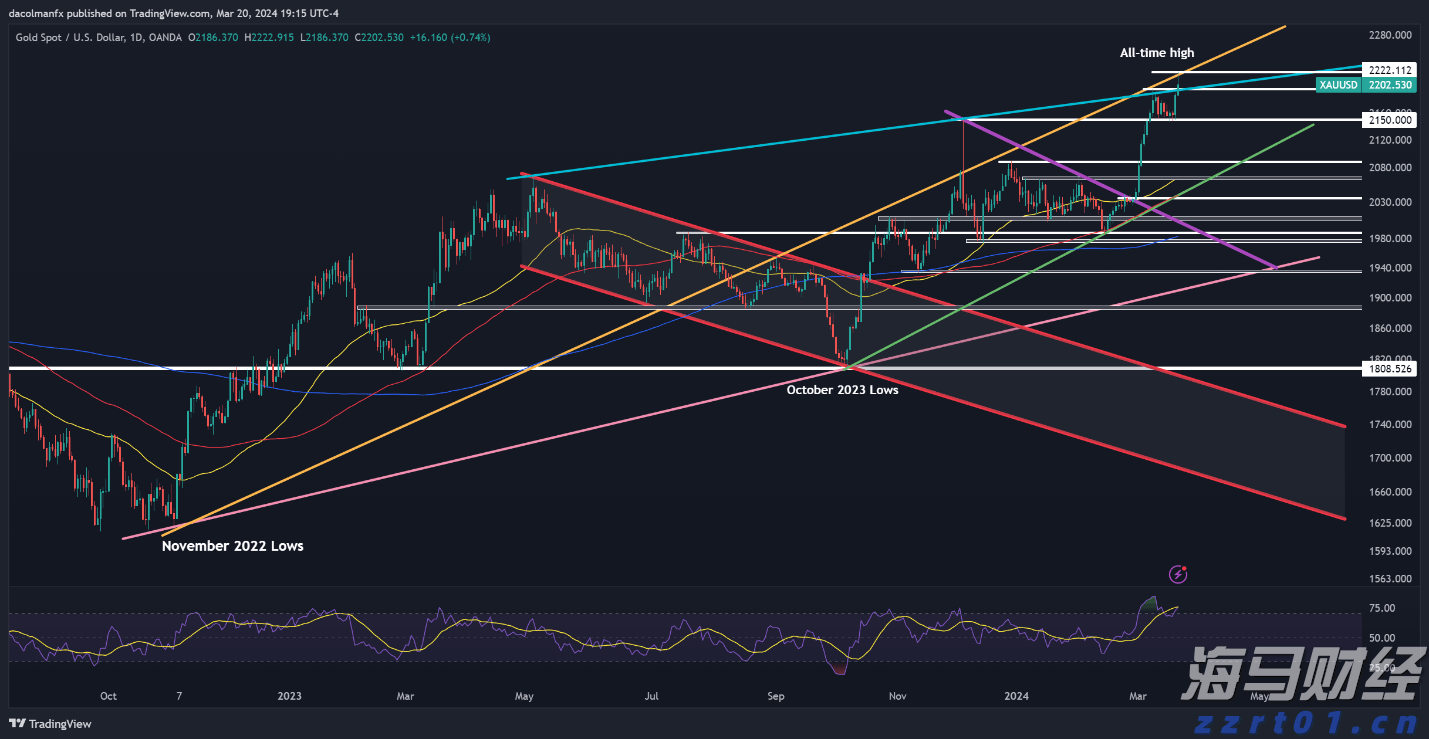
Task: Select the 1808.526 price axis label
Action: tap(1390, 368)
